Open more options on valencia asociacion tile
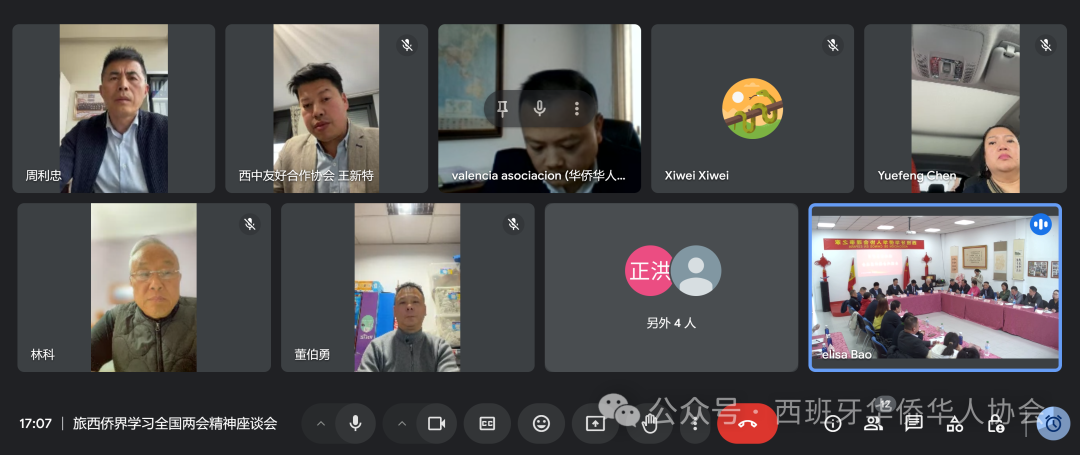 [577, 109]
